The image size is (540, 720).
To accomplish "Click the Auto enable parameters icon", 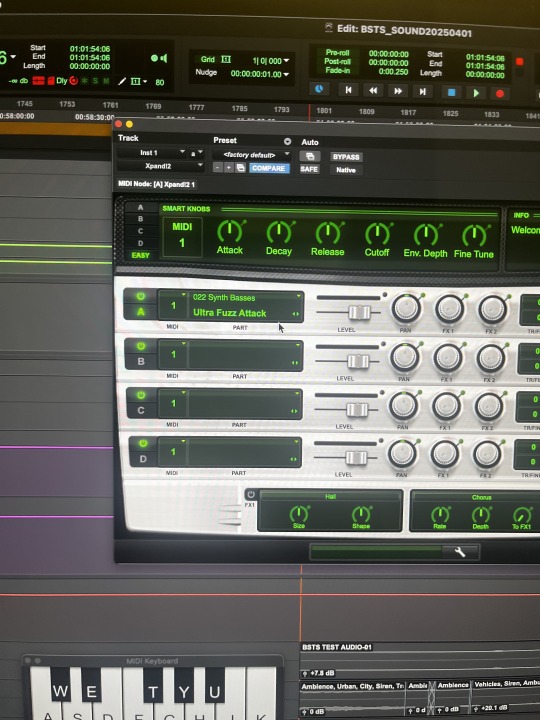I will click(309, 156).
